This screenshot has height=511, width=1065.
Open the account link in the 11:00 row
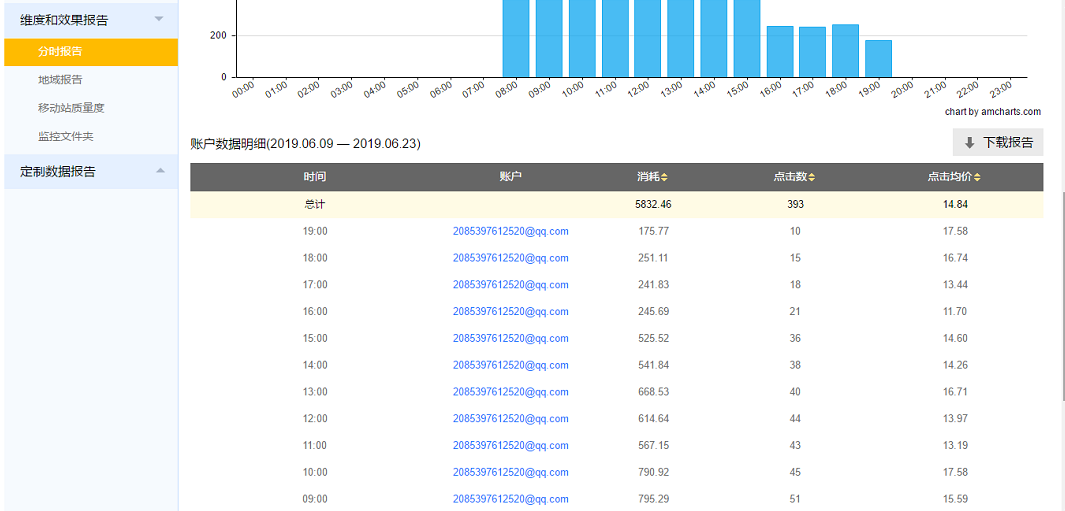511,445
